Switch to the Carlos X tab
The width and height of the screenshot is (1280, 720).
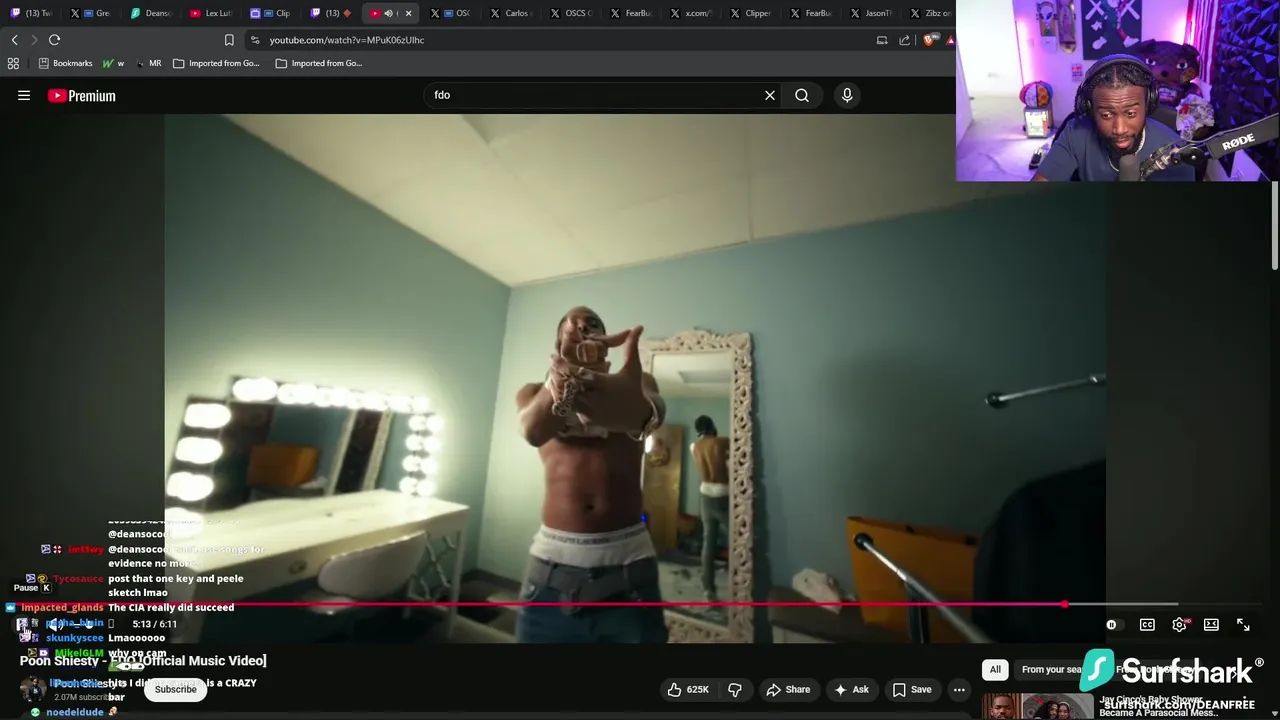point(510,13)
